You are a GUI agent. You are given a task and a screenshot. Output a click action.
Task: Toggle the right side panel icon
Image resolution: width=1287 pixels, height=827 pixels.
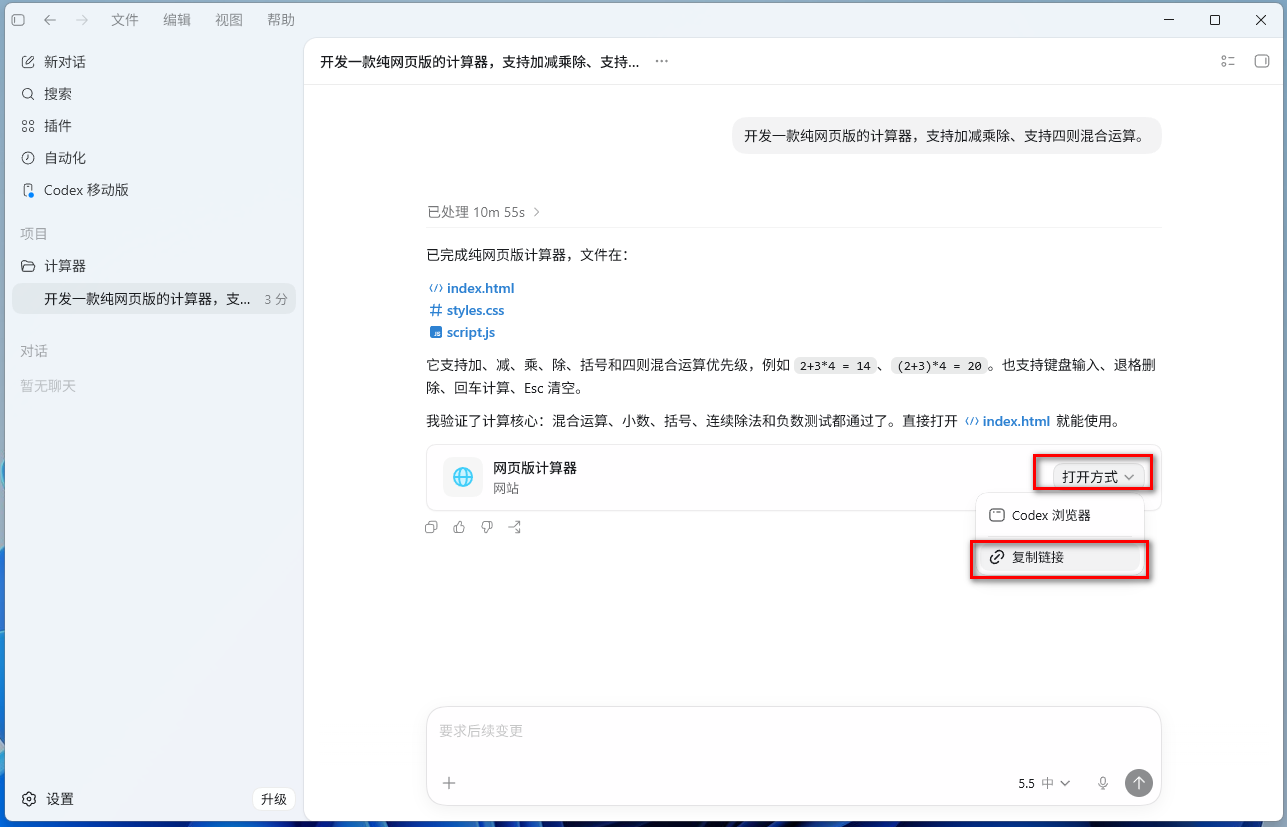(1261, 62)
